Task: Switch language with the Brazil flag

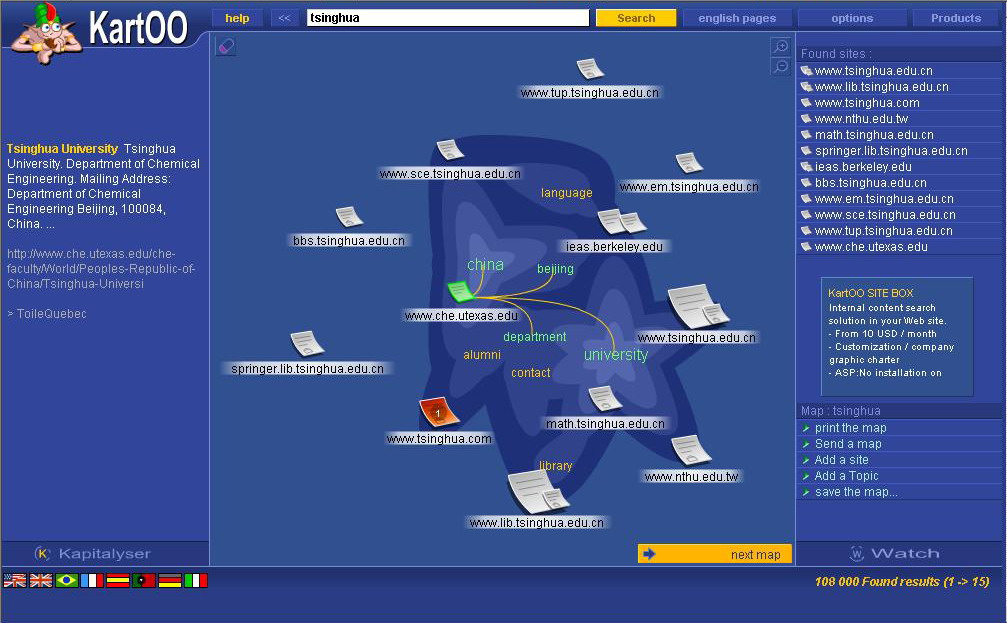Action: [x=66, y=581]
